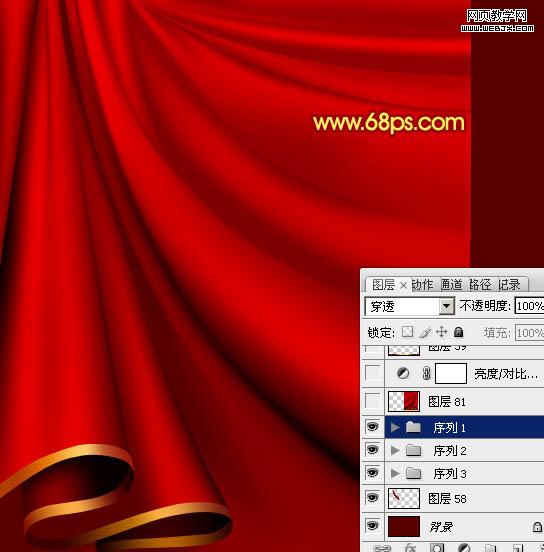Expand the 序列 3 group

[x=395, y=473]
